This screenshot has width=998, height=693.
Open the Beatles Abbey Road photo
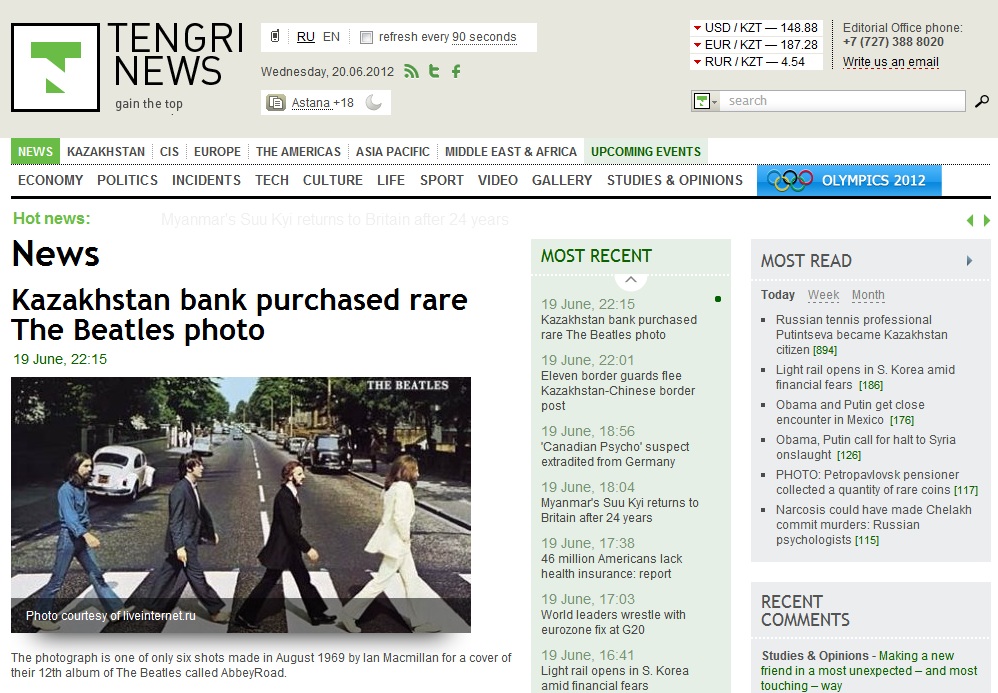click(241, 505)
